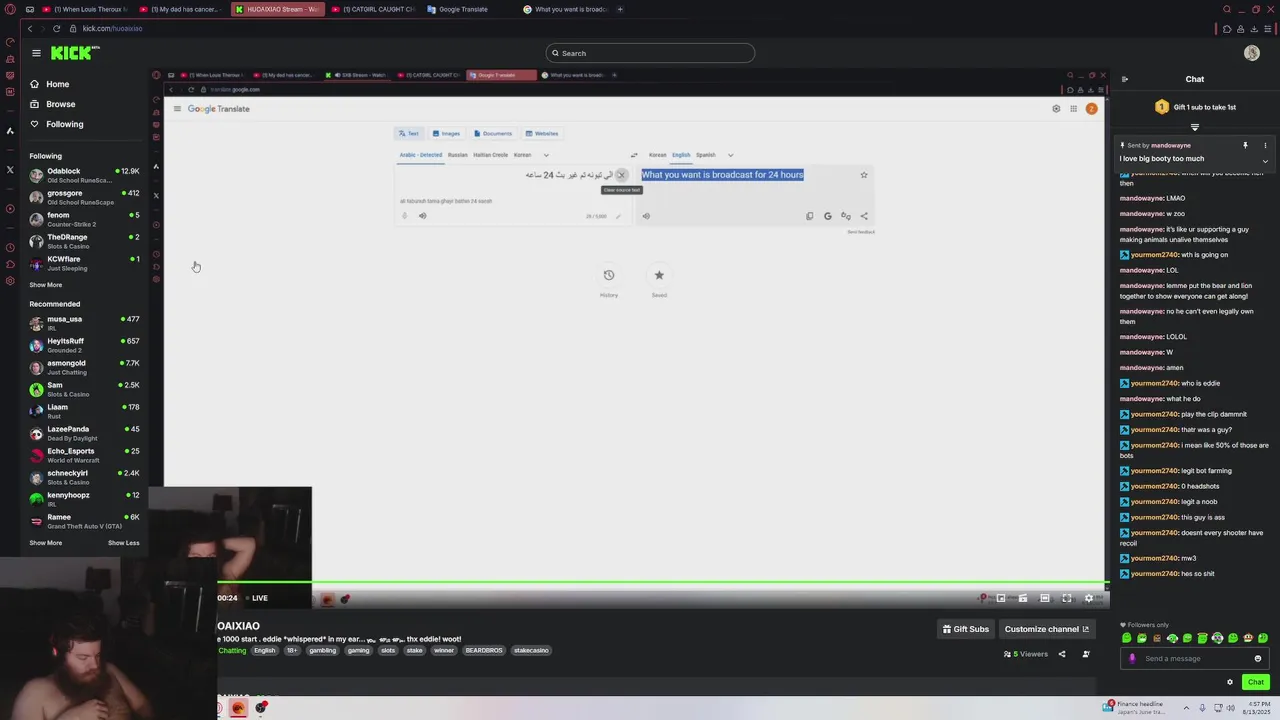Viewport: 1280px width, 720px height.
Task: Click the Kick logo
Action: tap(75, 53)
